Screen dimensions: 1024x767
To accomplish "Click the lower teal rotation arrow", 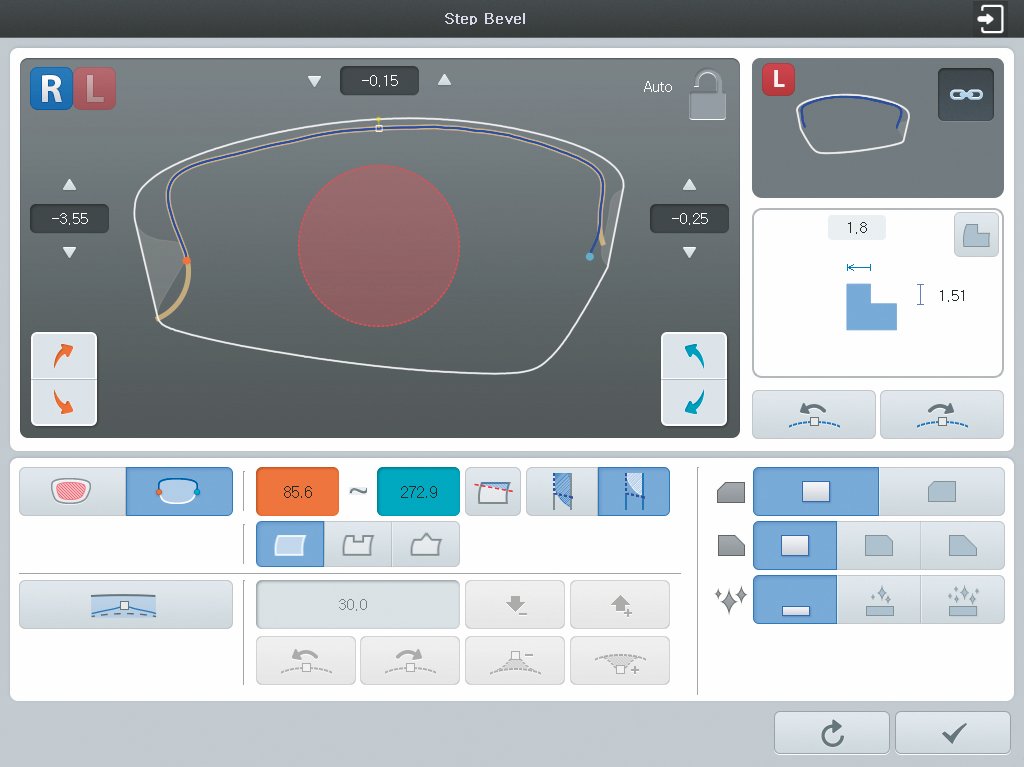I will (694, 402).
